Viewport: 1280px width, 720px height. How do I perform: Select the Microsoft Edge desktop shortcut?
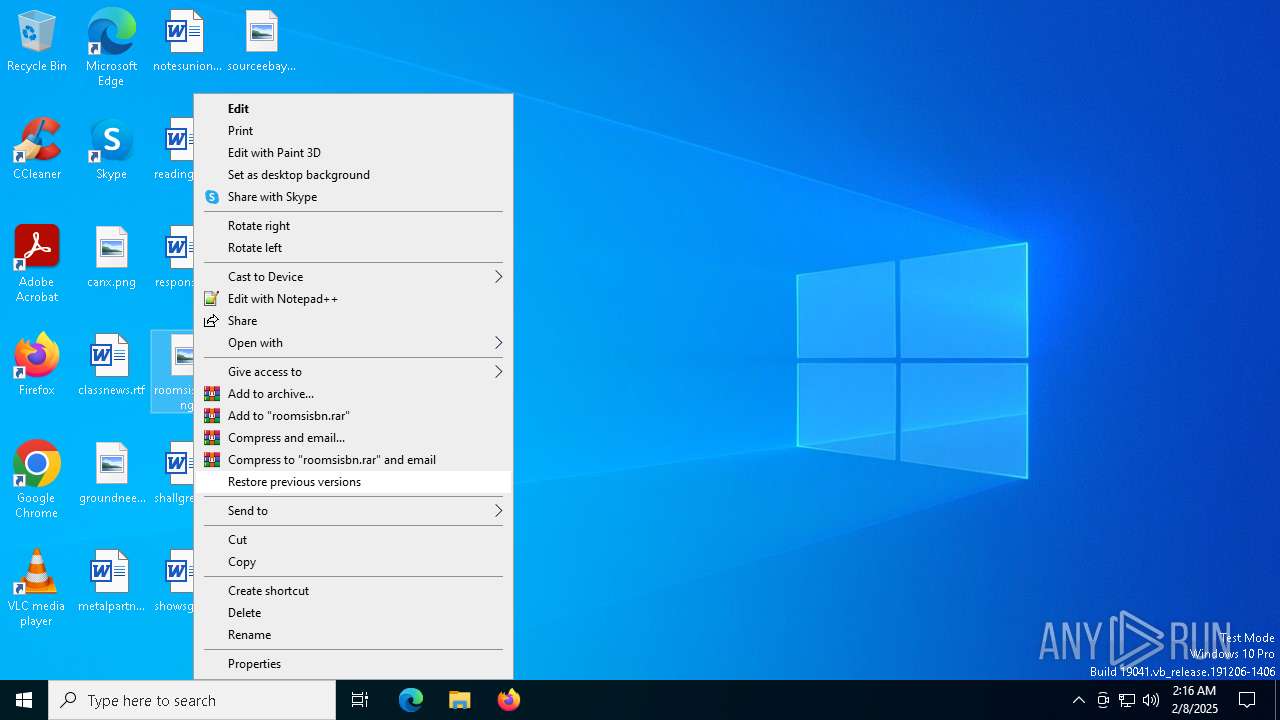111,47
